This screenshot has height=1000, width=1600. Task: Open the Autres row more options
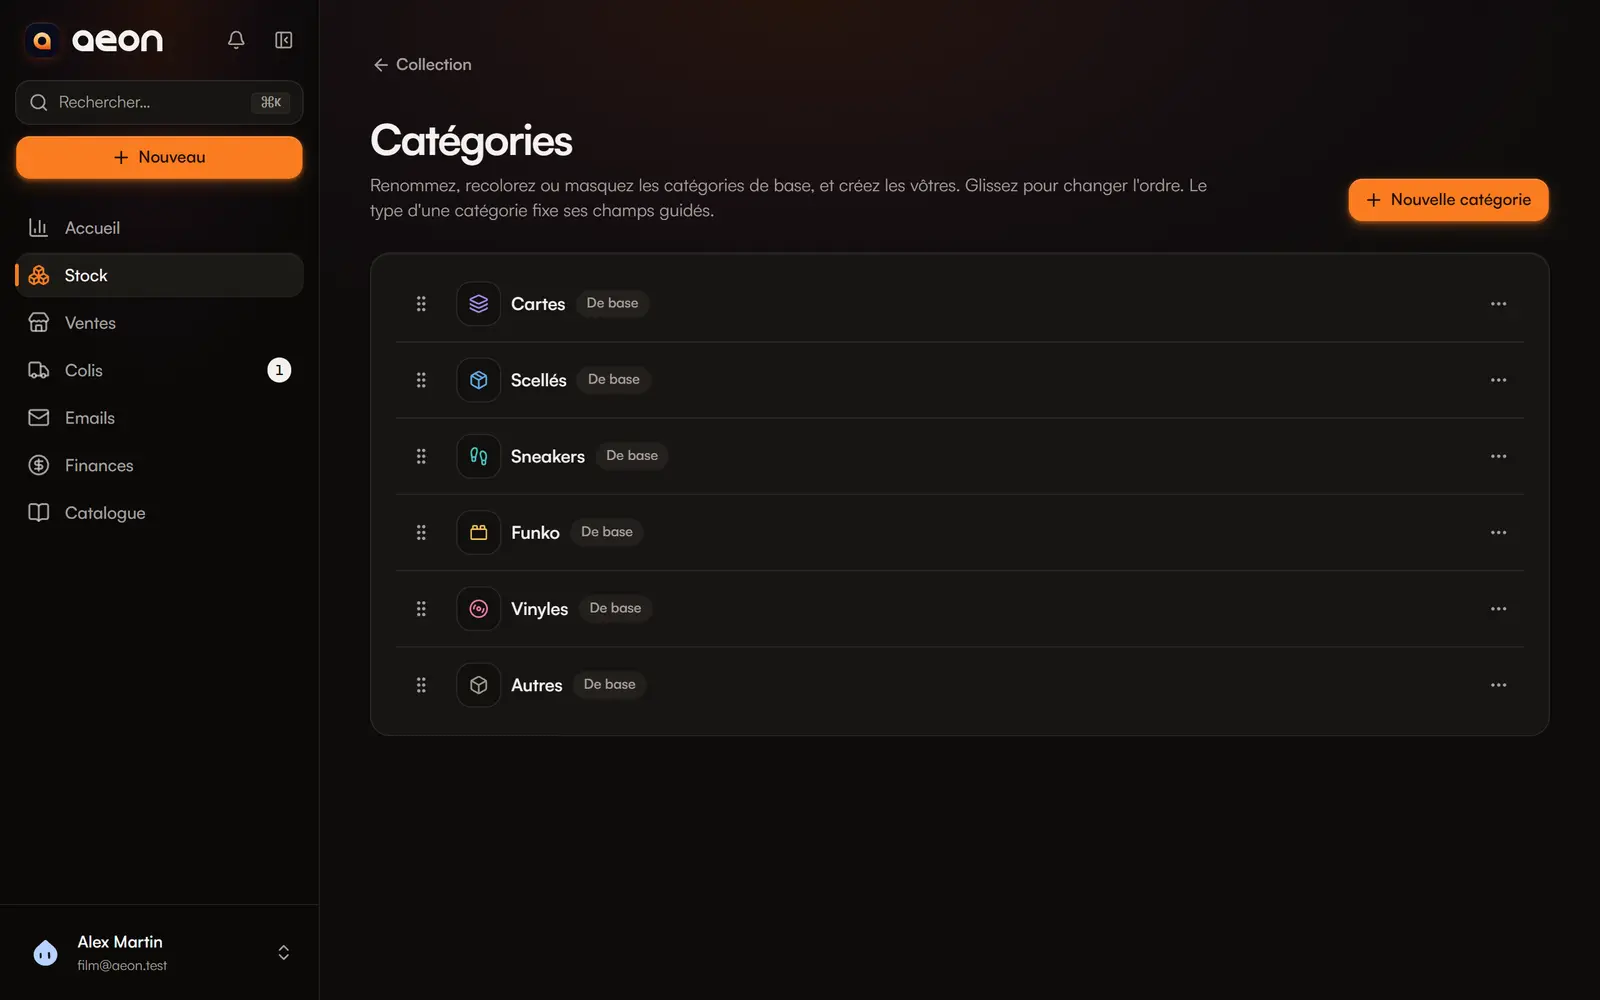coord(1498,685)
